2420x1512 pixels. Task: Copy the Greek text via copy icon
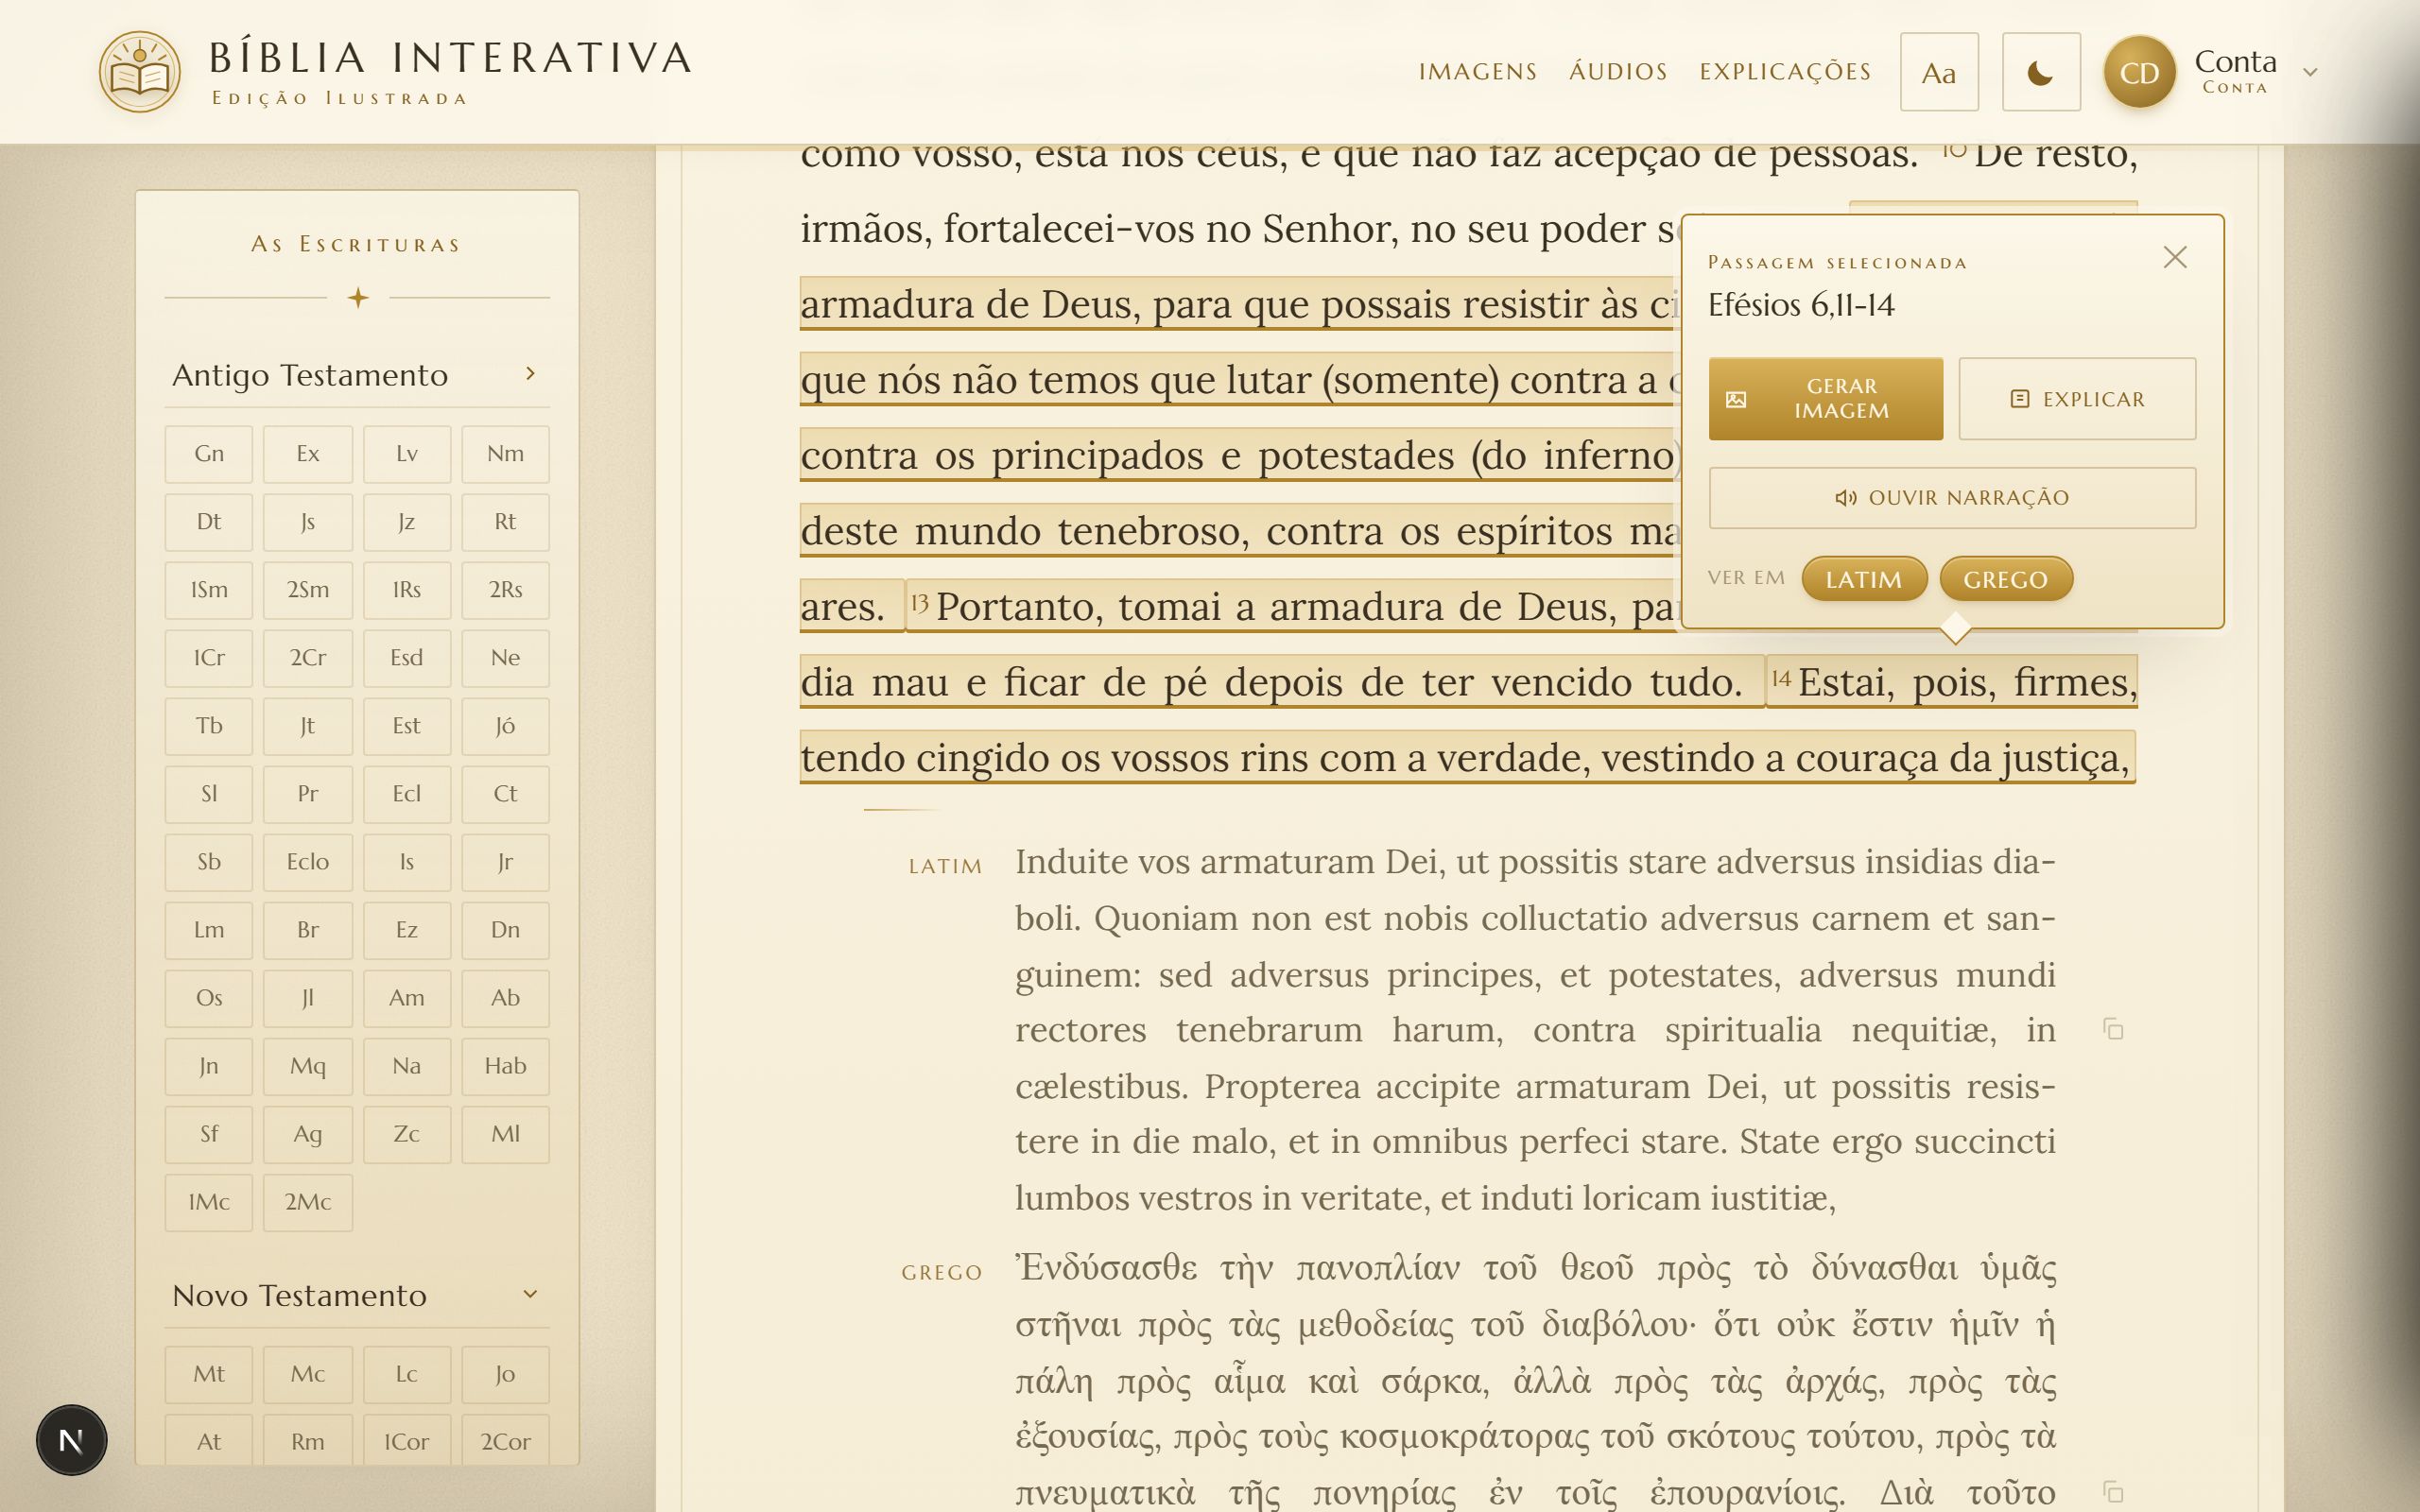point(2113,1492)
